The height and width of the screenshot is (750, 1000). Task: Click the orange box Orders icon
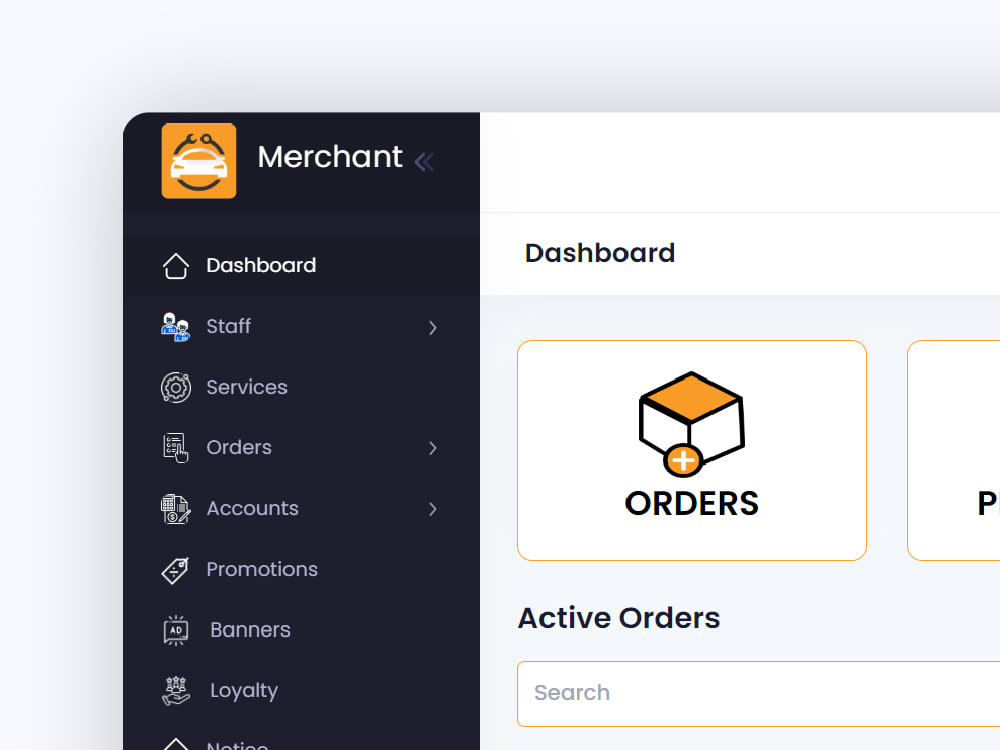(x=692, y=424)
